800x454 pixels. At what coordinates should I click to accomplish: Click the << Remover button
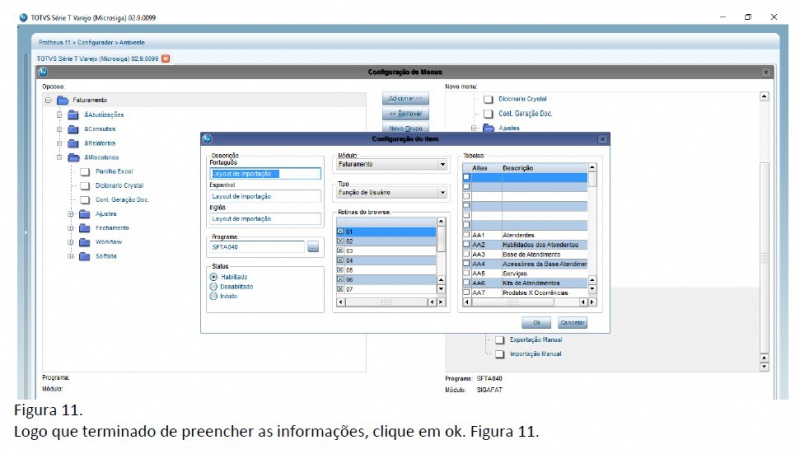[x=406, y=113]
